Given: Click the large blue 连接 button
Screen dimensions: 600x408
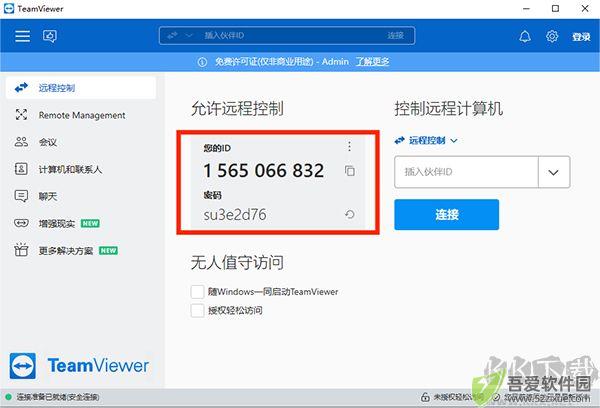Looking at the screenshot, I should [447, 214].
